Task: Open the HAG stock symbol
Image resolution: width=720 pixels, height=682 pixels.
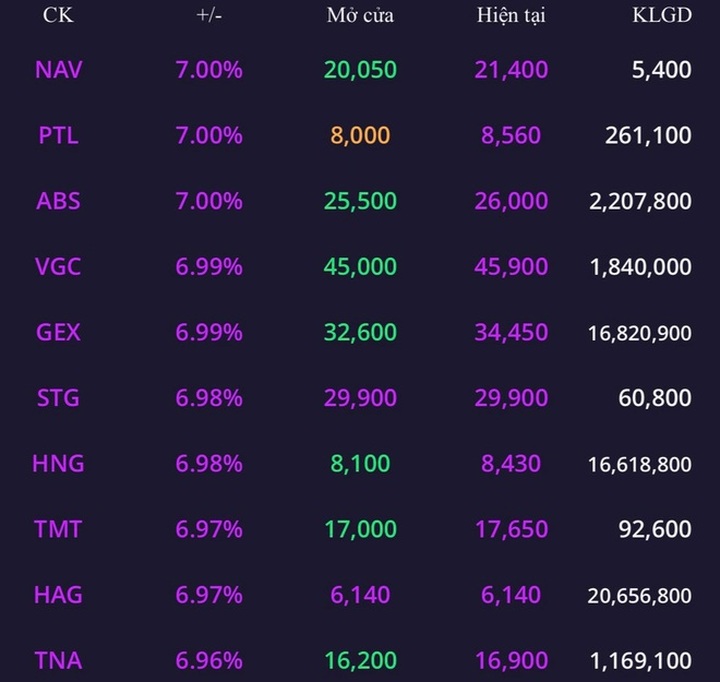Action: pos(58,595)
